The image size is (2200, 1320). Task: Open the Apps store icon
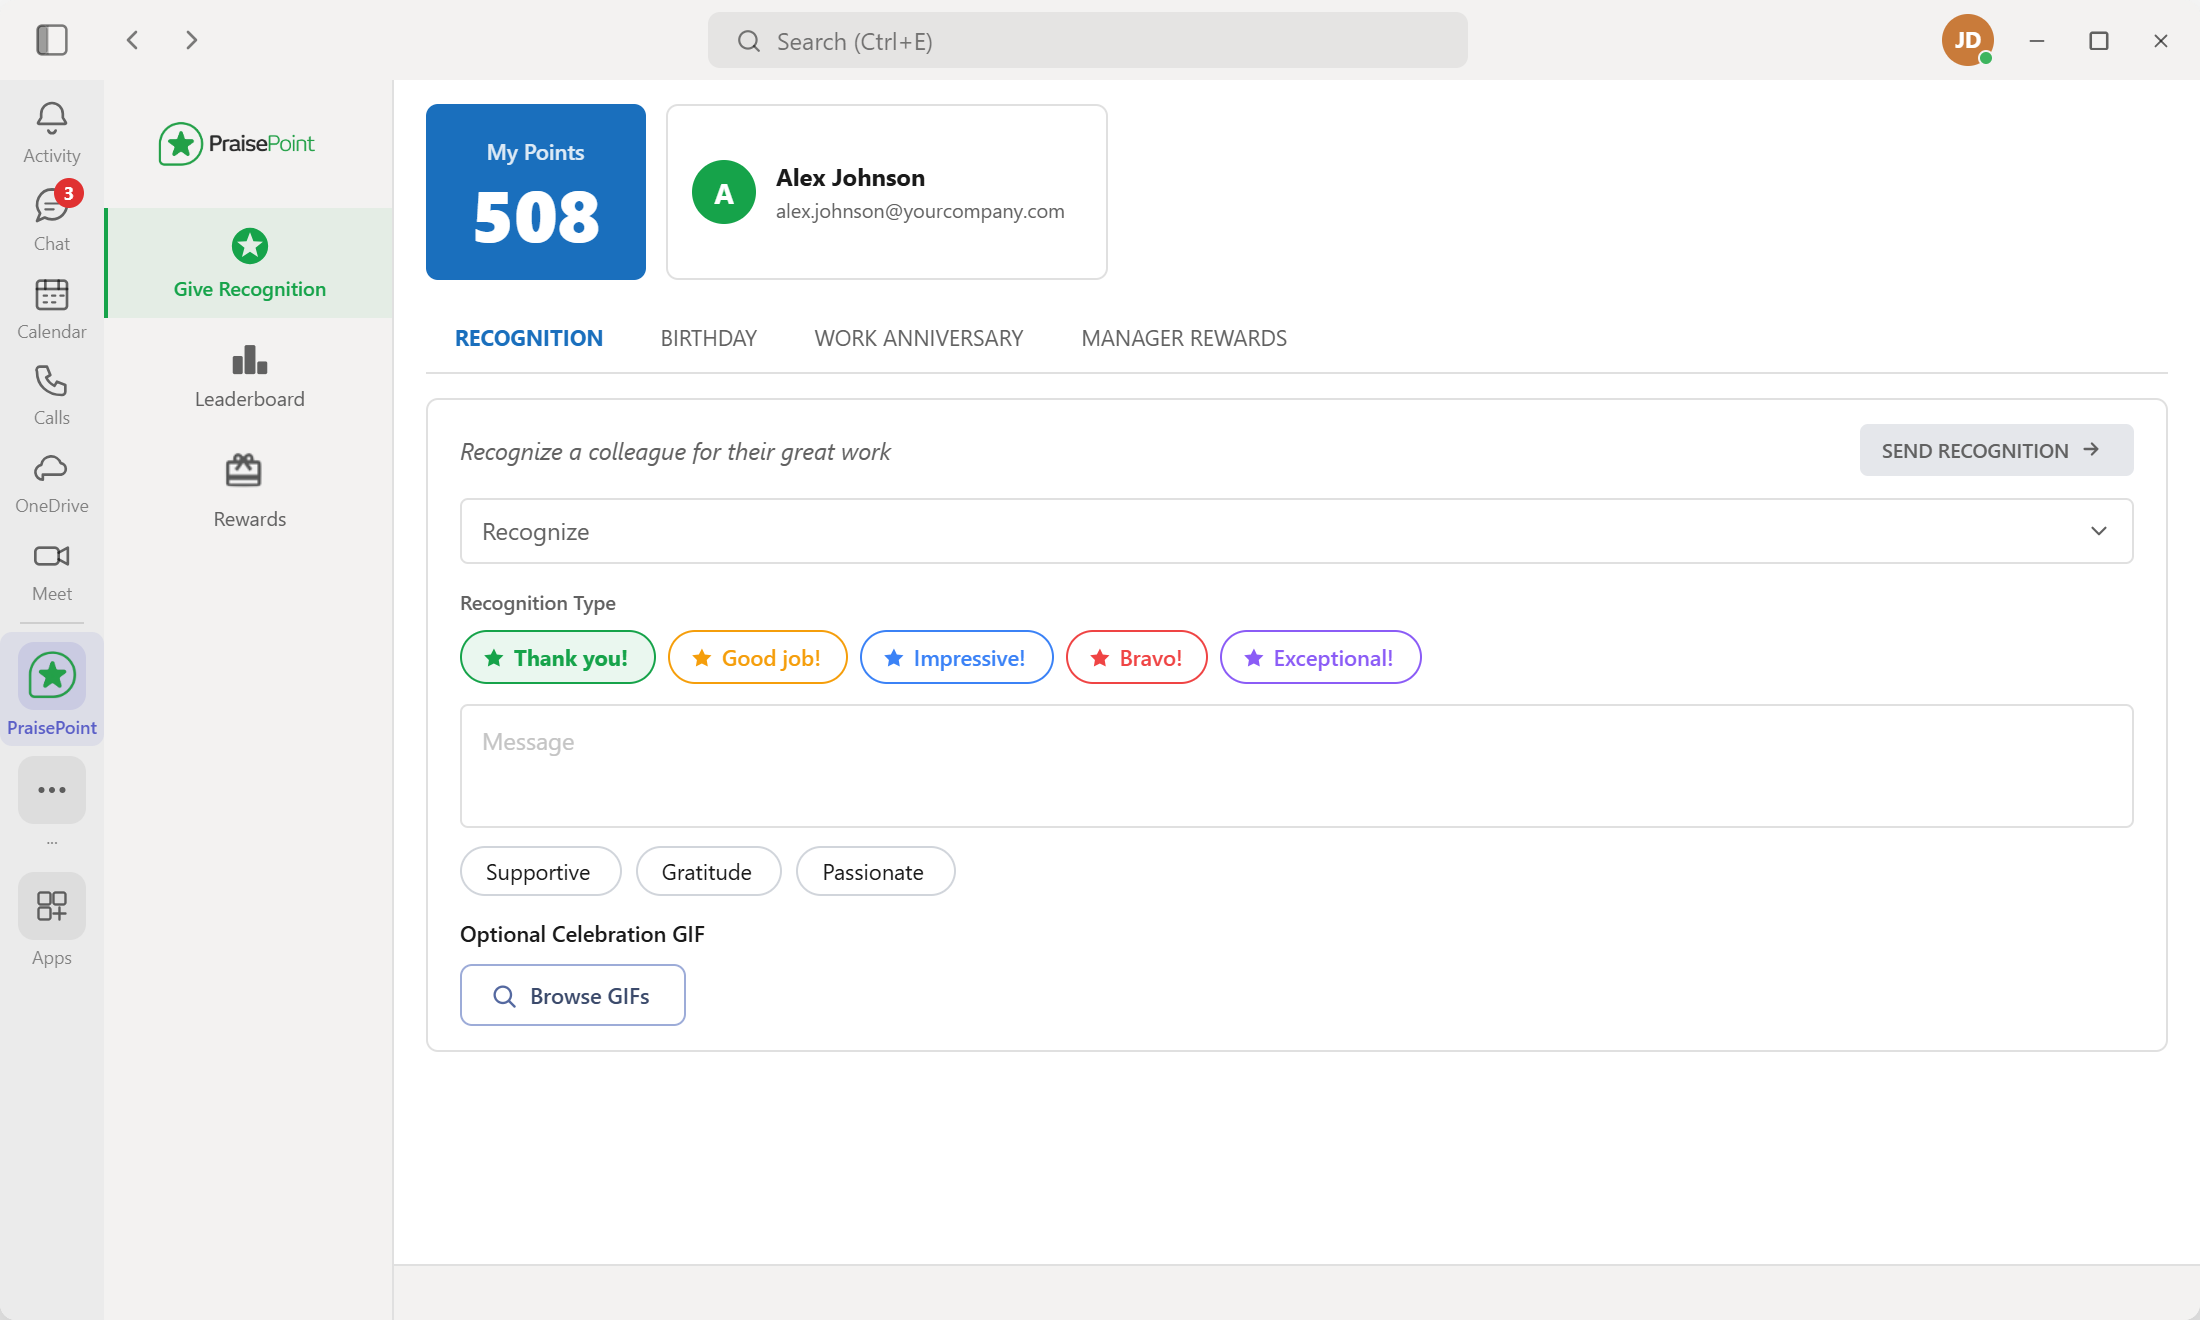(52, 907)
